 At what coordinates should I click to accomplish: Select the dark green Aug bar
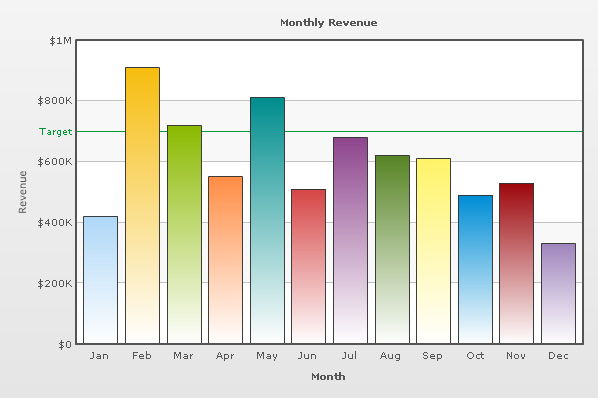392,249
